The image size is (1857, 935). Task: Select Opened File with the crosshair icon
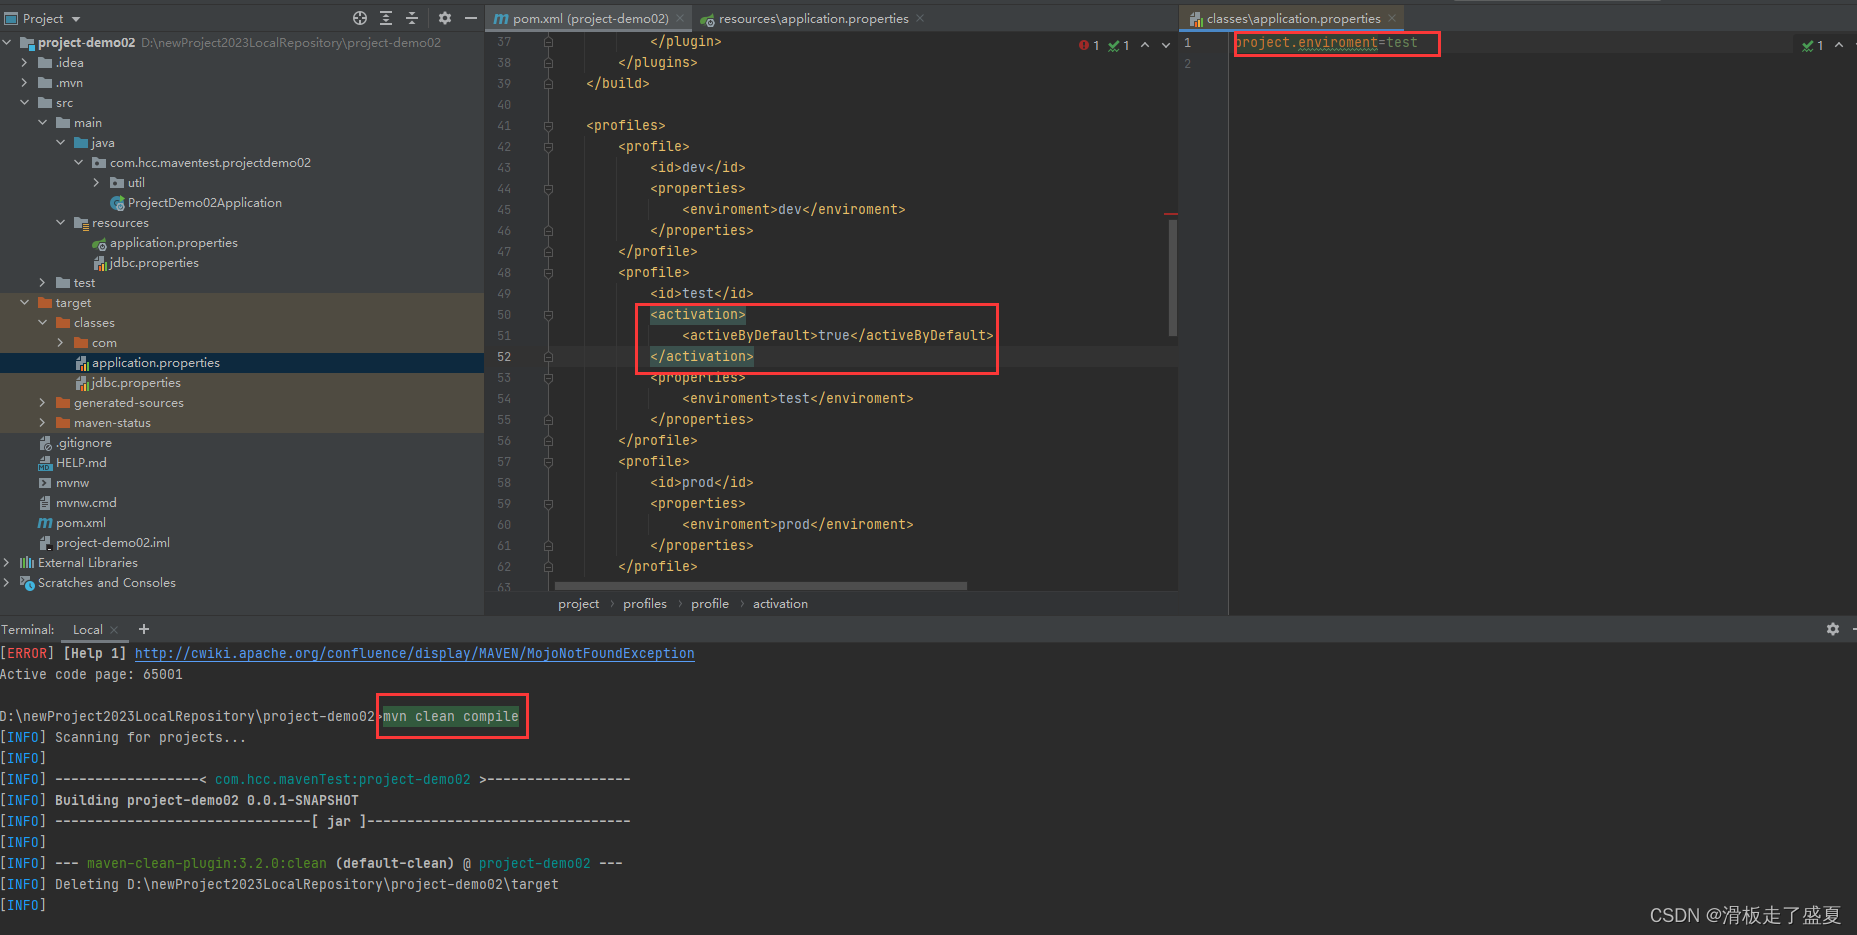click(359, 18)
